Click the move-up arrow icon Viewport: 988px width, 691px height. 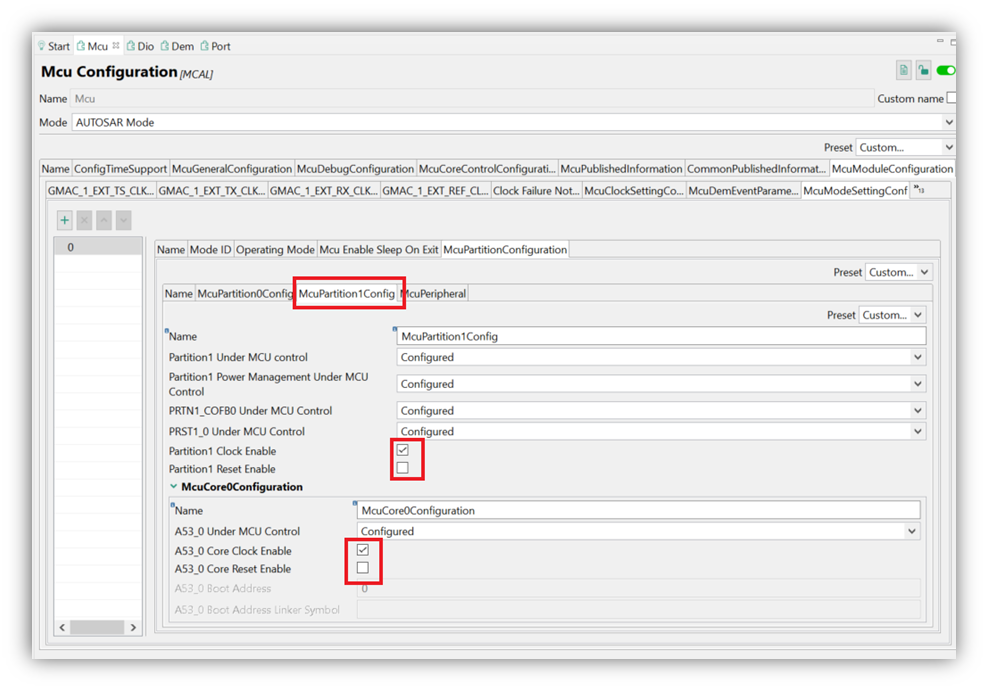[104, 220]
